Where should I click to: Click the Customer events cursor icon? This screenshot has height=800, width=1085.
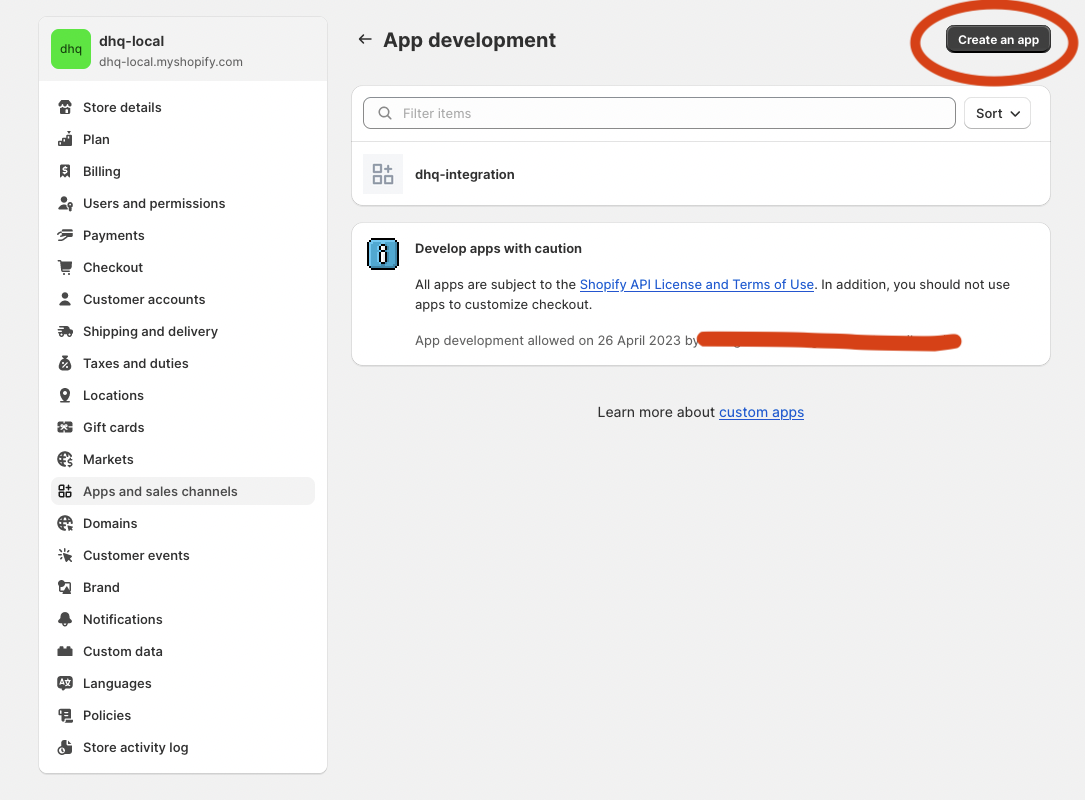(x=65, y=555)
